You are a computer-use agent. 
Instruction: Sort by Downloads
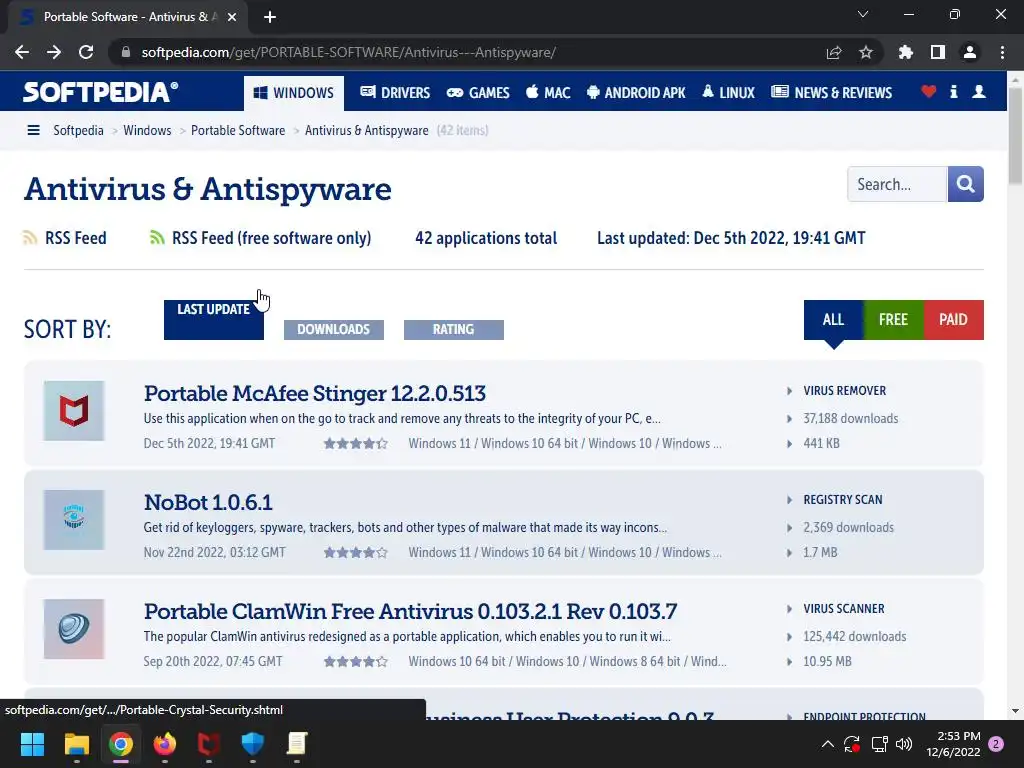tap(334, 330)
